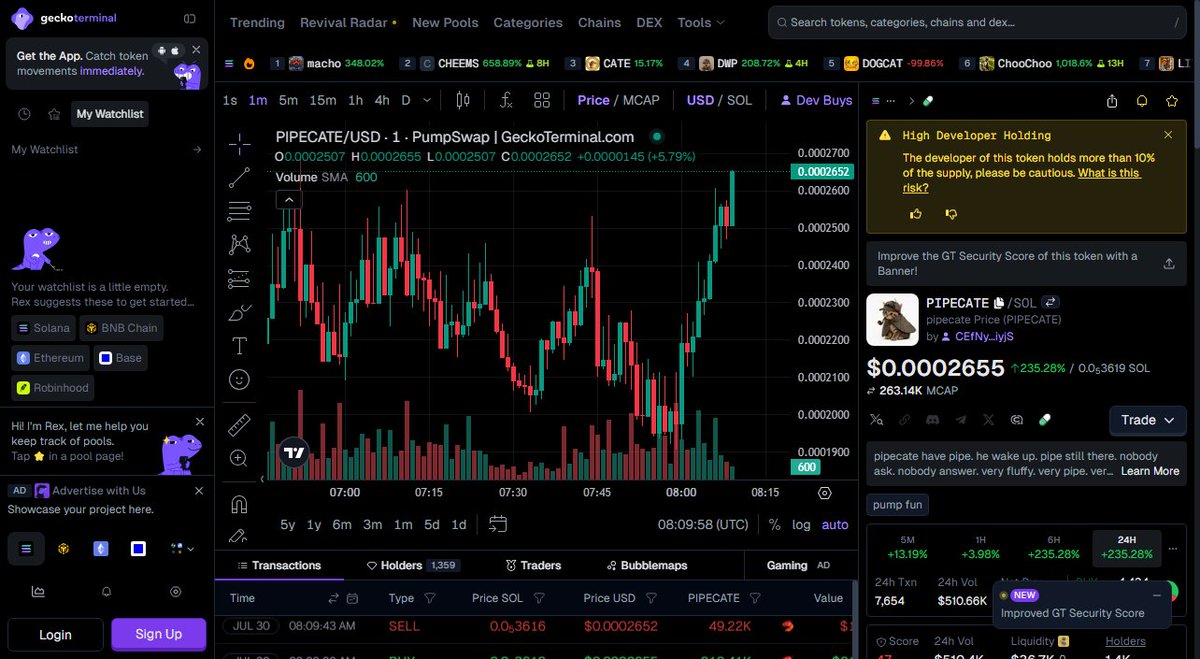The height and width of the screenshot is (659, 1200).
Task: Open the Categories menu item
Action: pyautogui.click(x=528, y=22)
